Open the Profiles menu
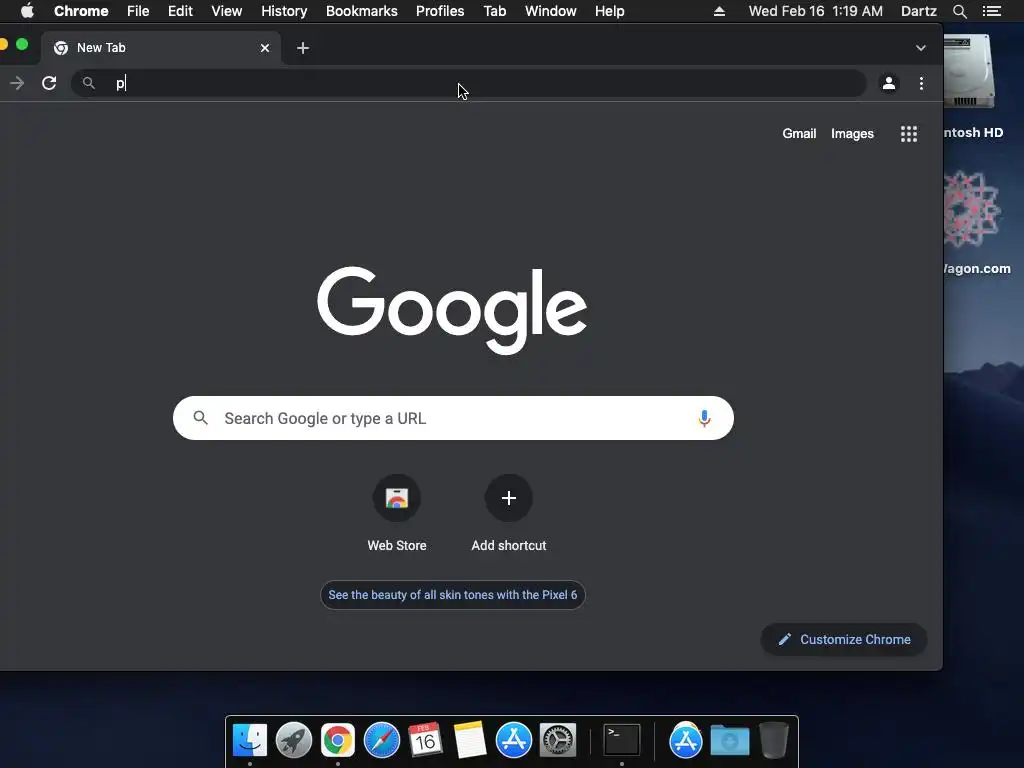This screenshot has height=768, width=1024. [x=440, y=11]
